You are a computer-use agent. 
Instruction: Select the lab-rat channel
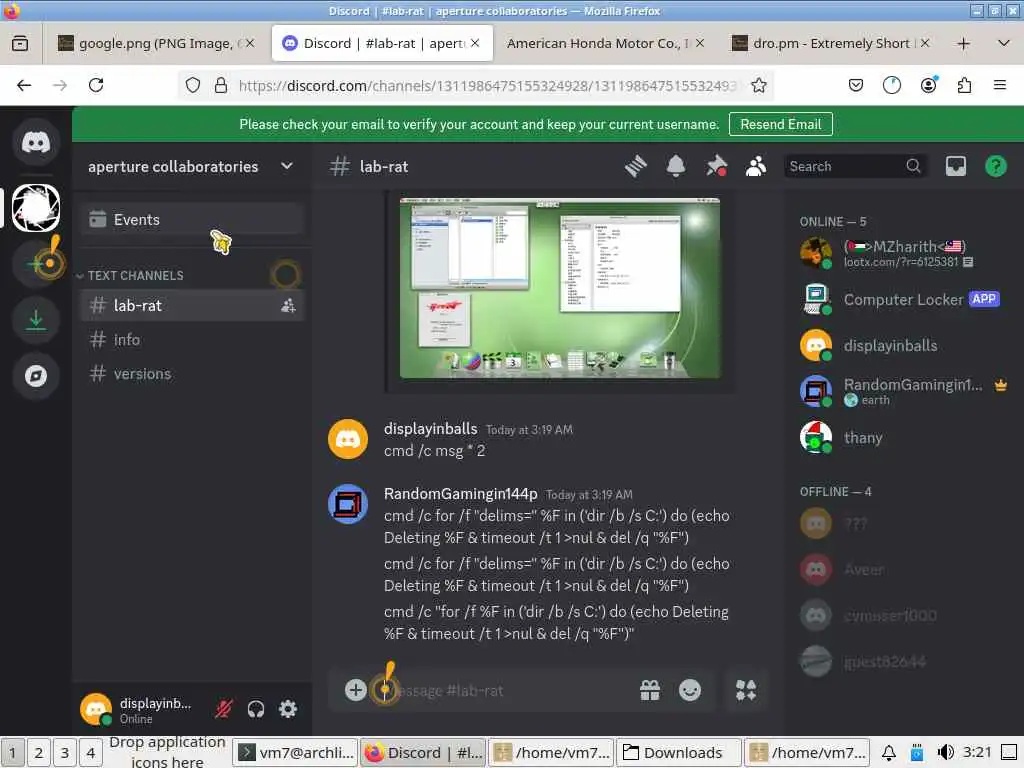click(x=193, y=305)
